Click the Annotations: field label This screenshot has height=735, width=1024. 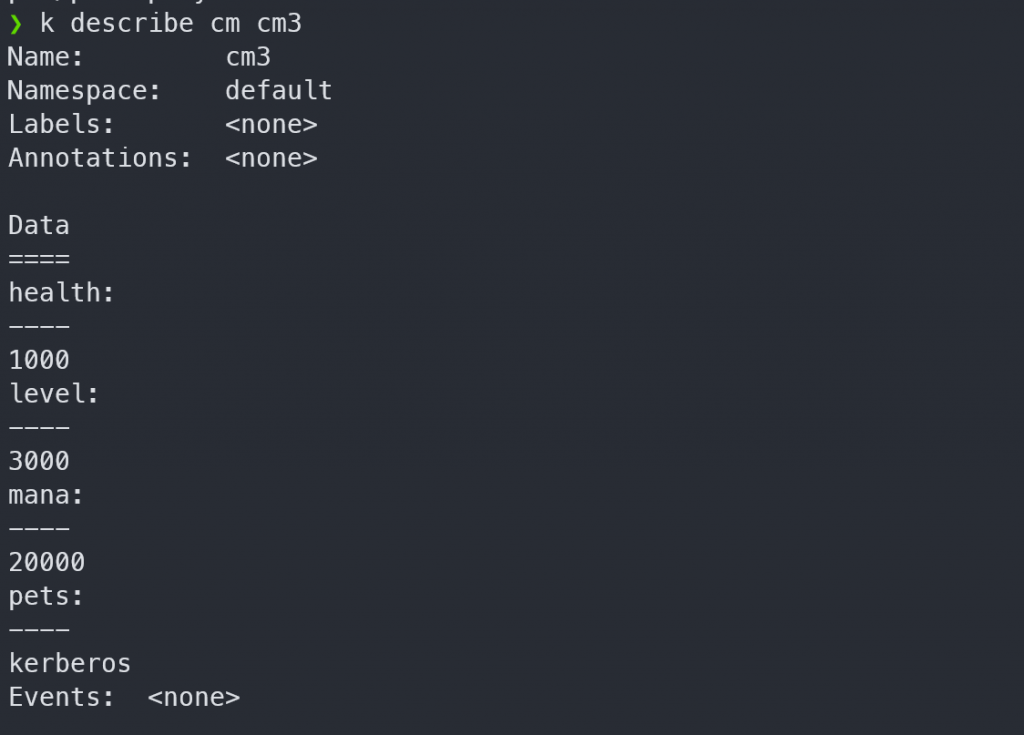click(100, 158)
